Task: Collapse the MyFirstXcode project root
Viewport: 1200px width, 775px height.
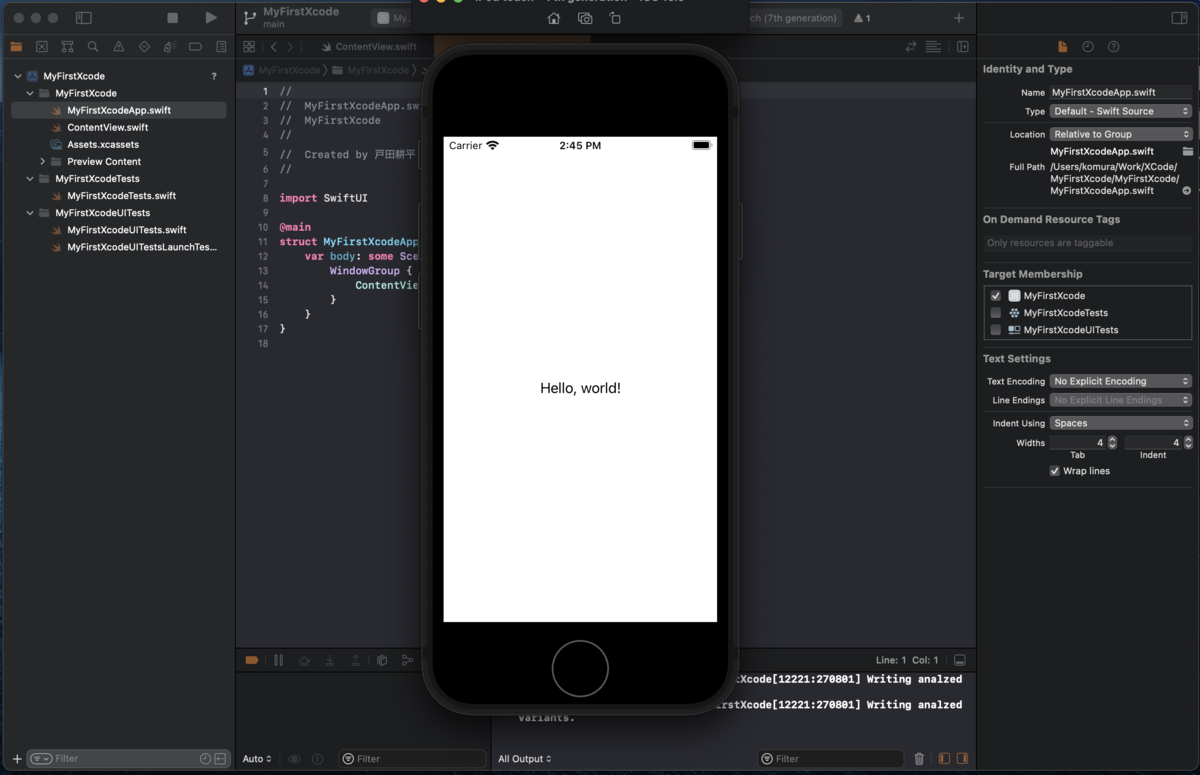Action: click(x=18, y=76)
